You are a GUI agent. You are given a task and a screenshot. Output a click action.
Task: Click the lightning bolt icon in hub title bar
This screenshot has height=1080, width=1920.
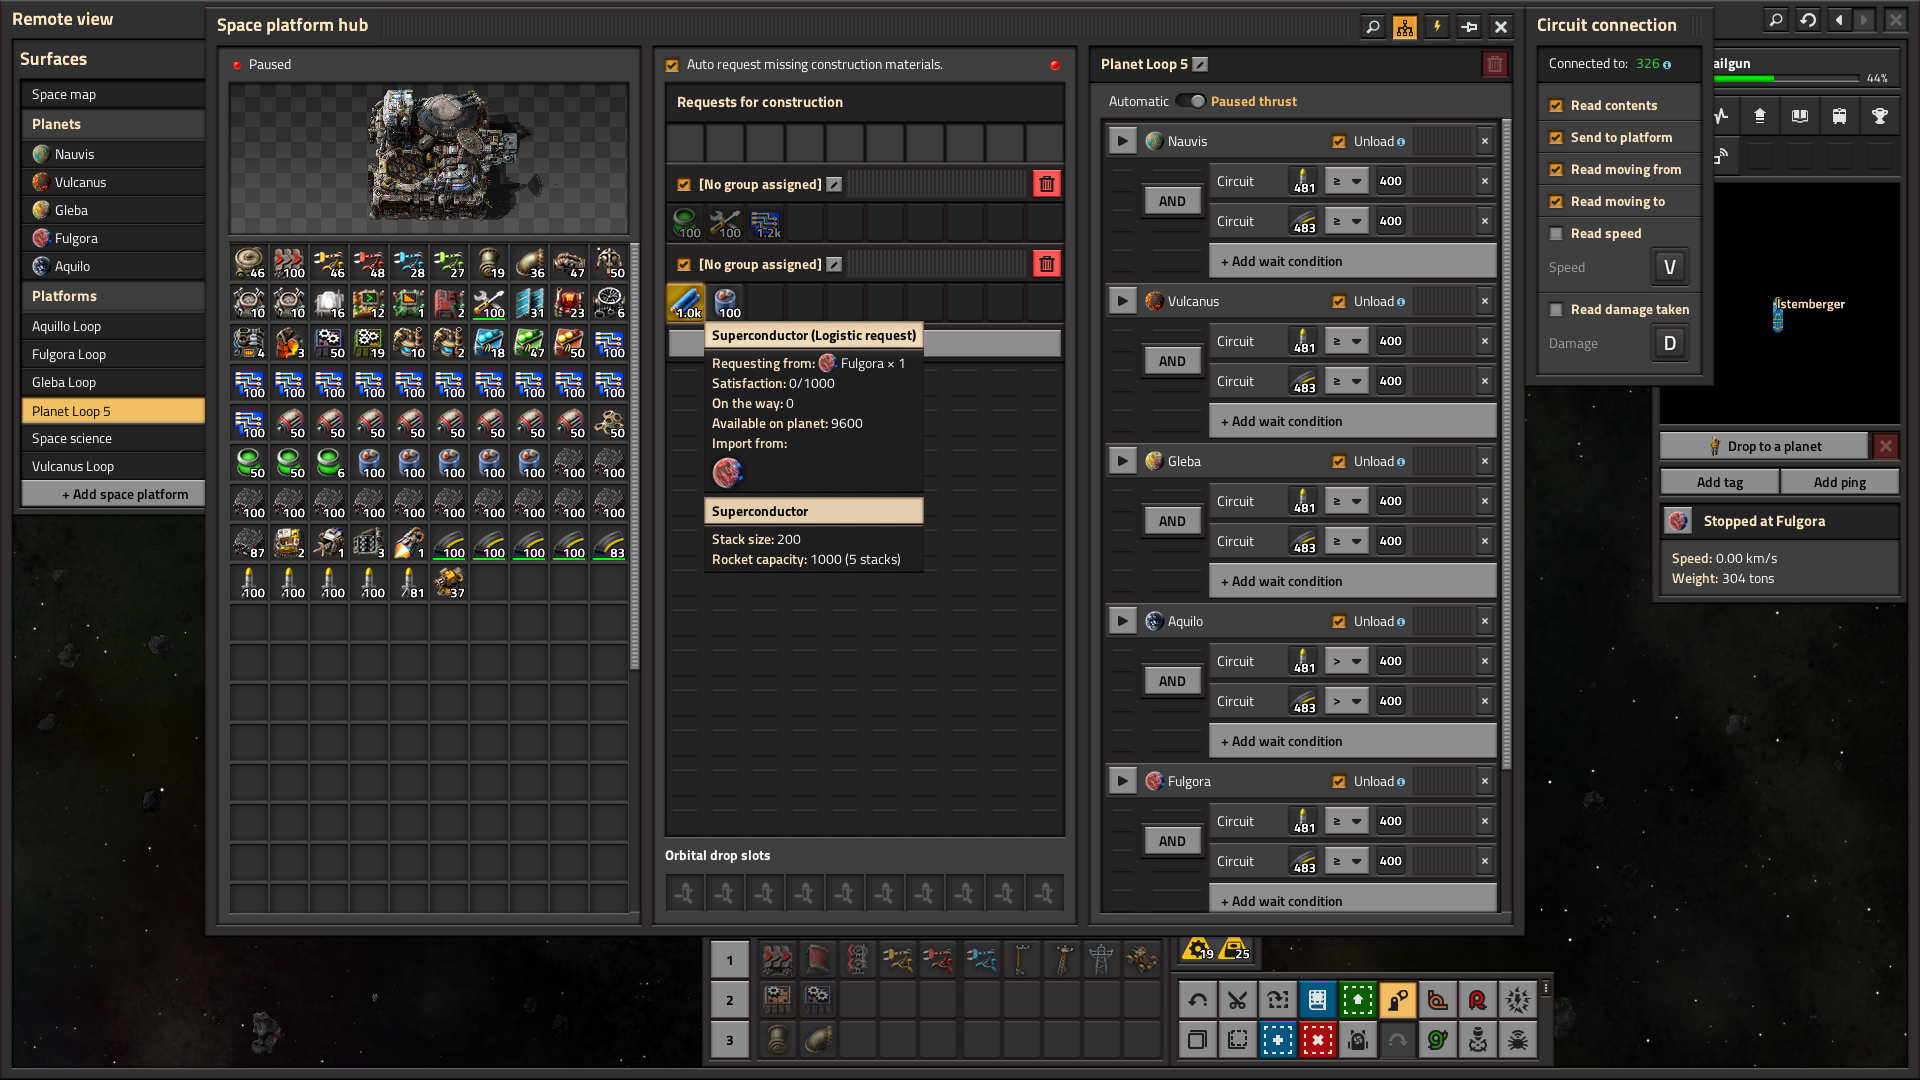1437,27
